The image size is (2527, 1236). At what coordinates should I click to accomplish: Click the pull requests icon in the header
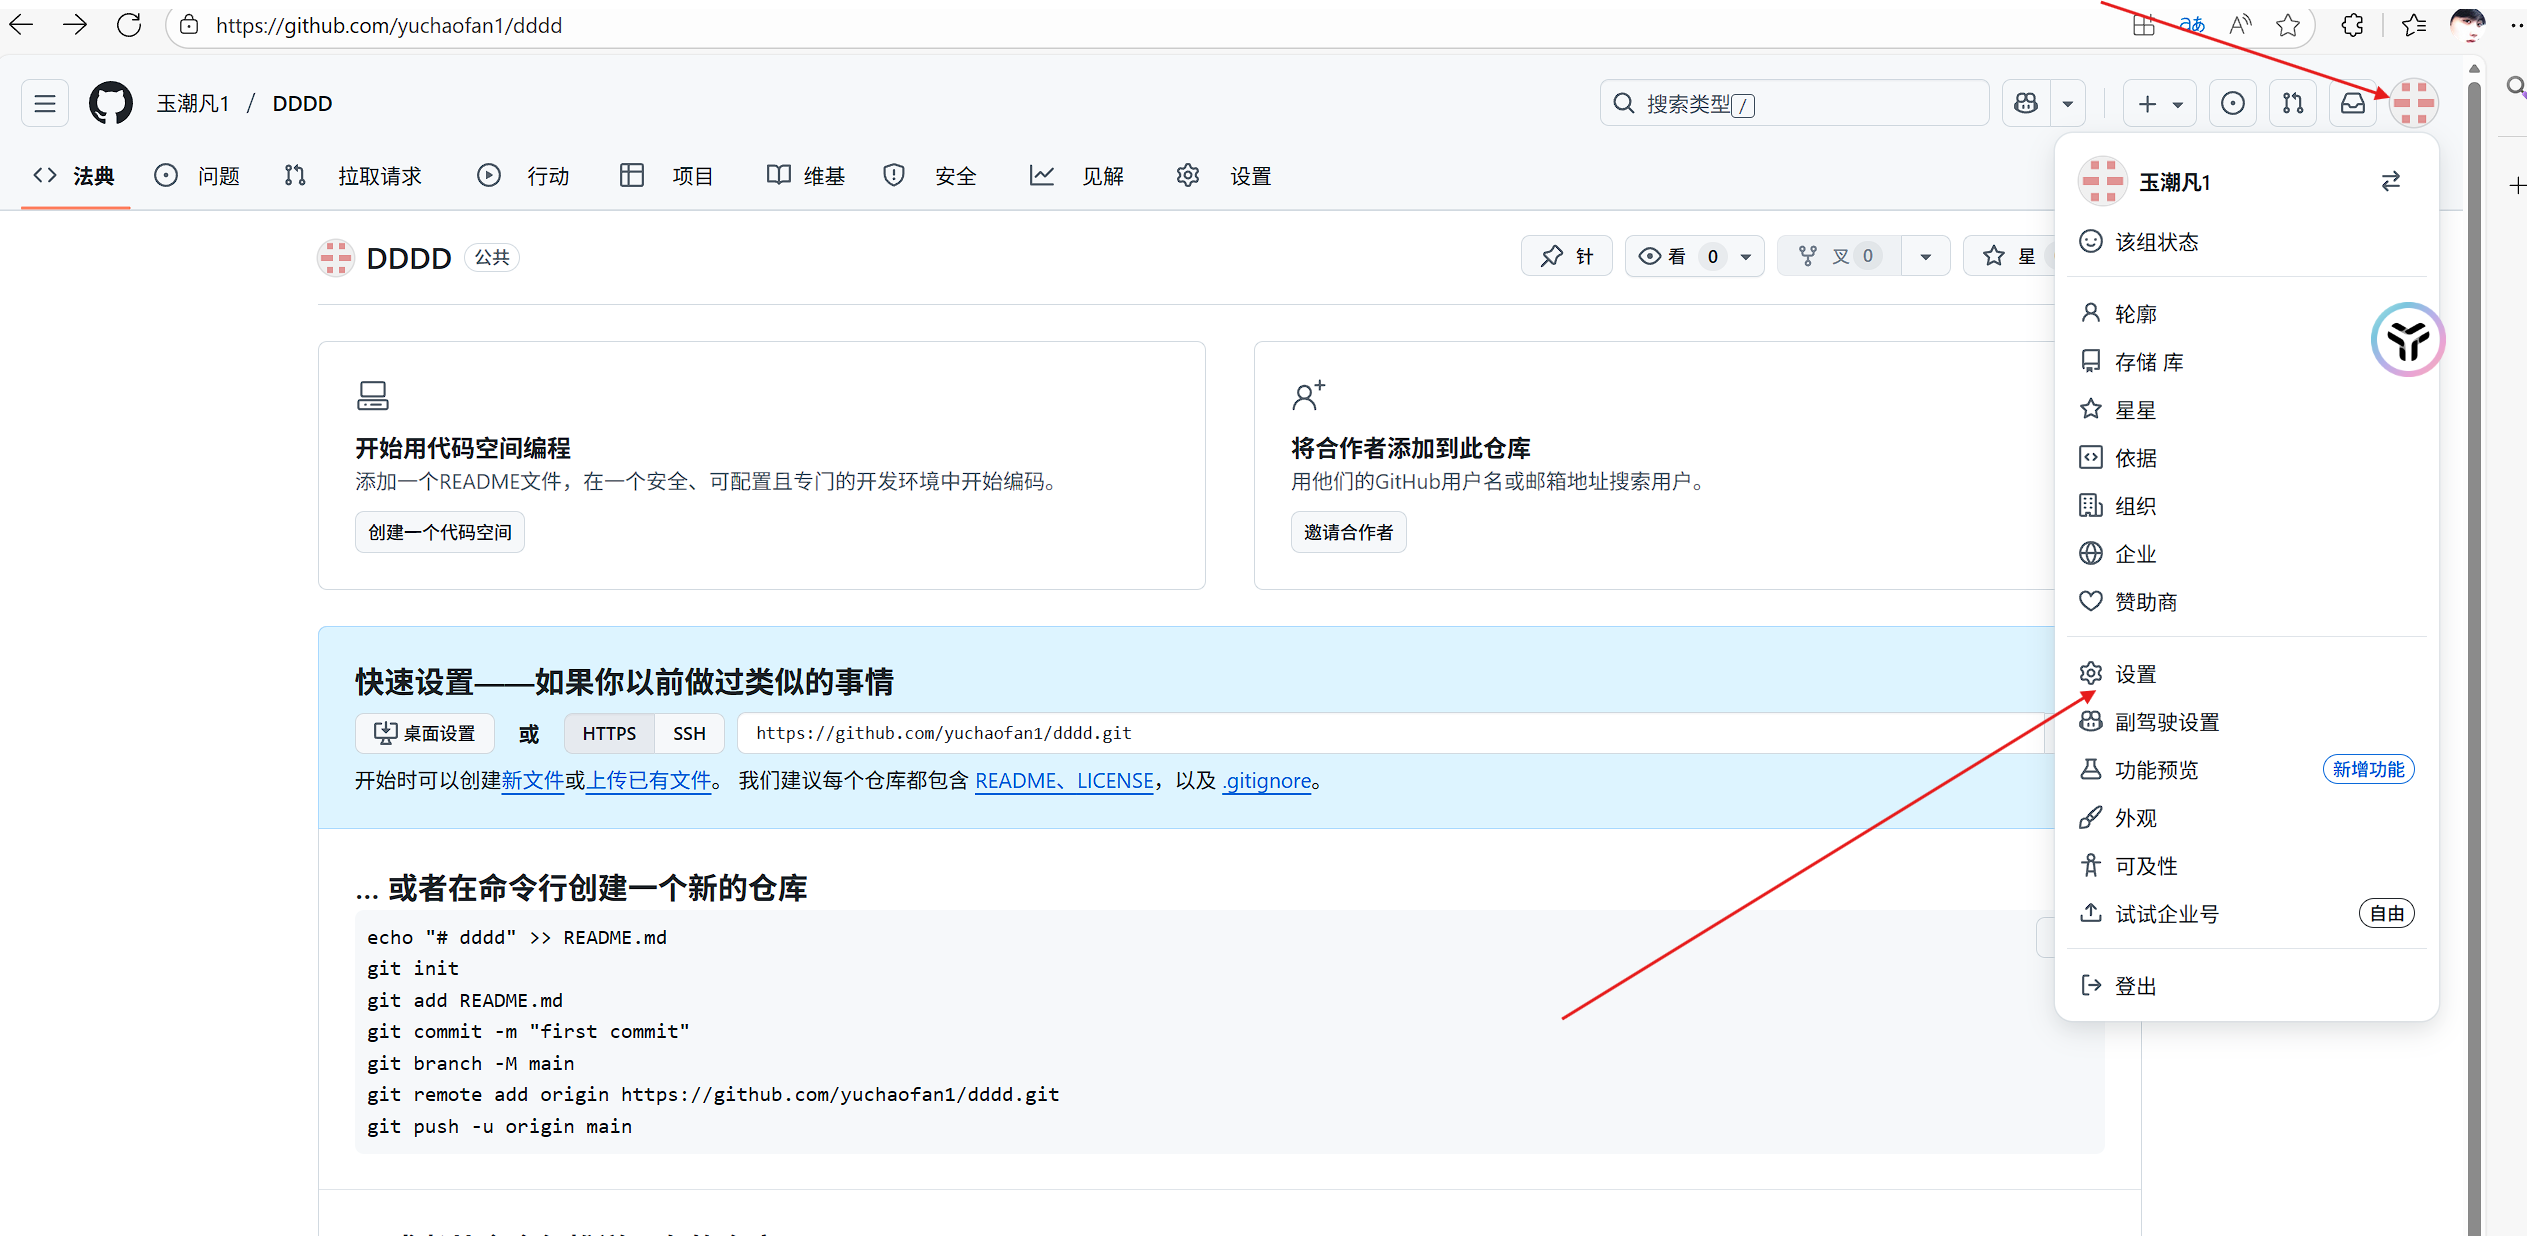[2293, 103]
